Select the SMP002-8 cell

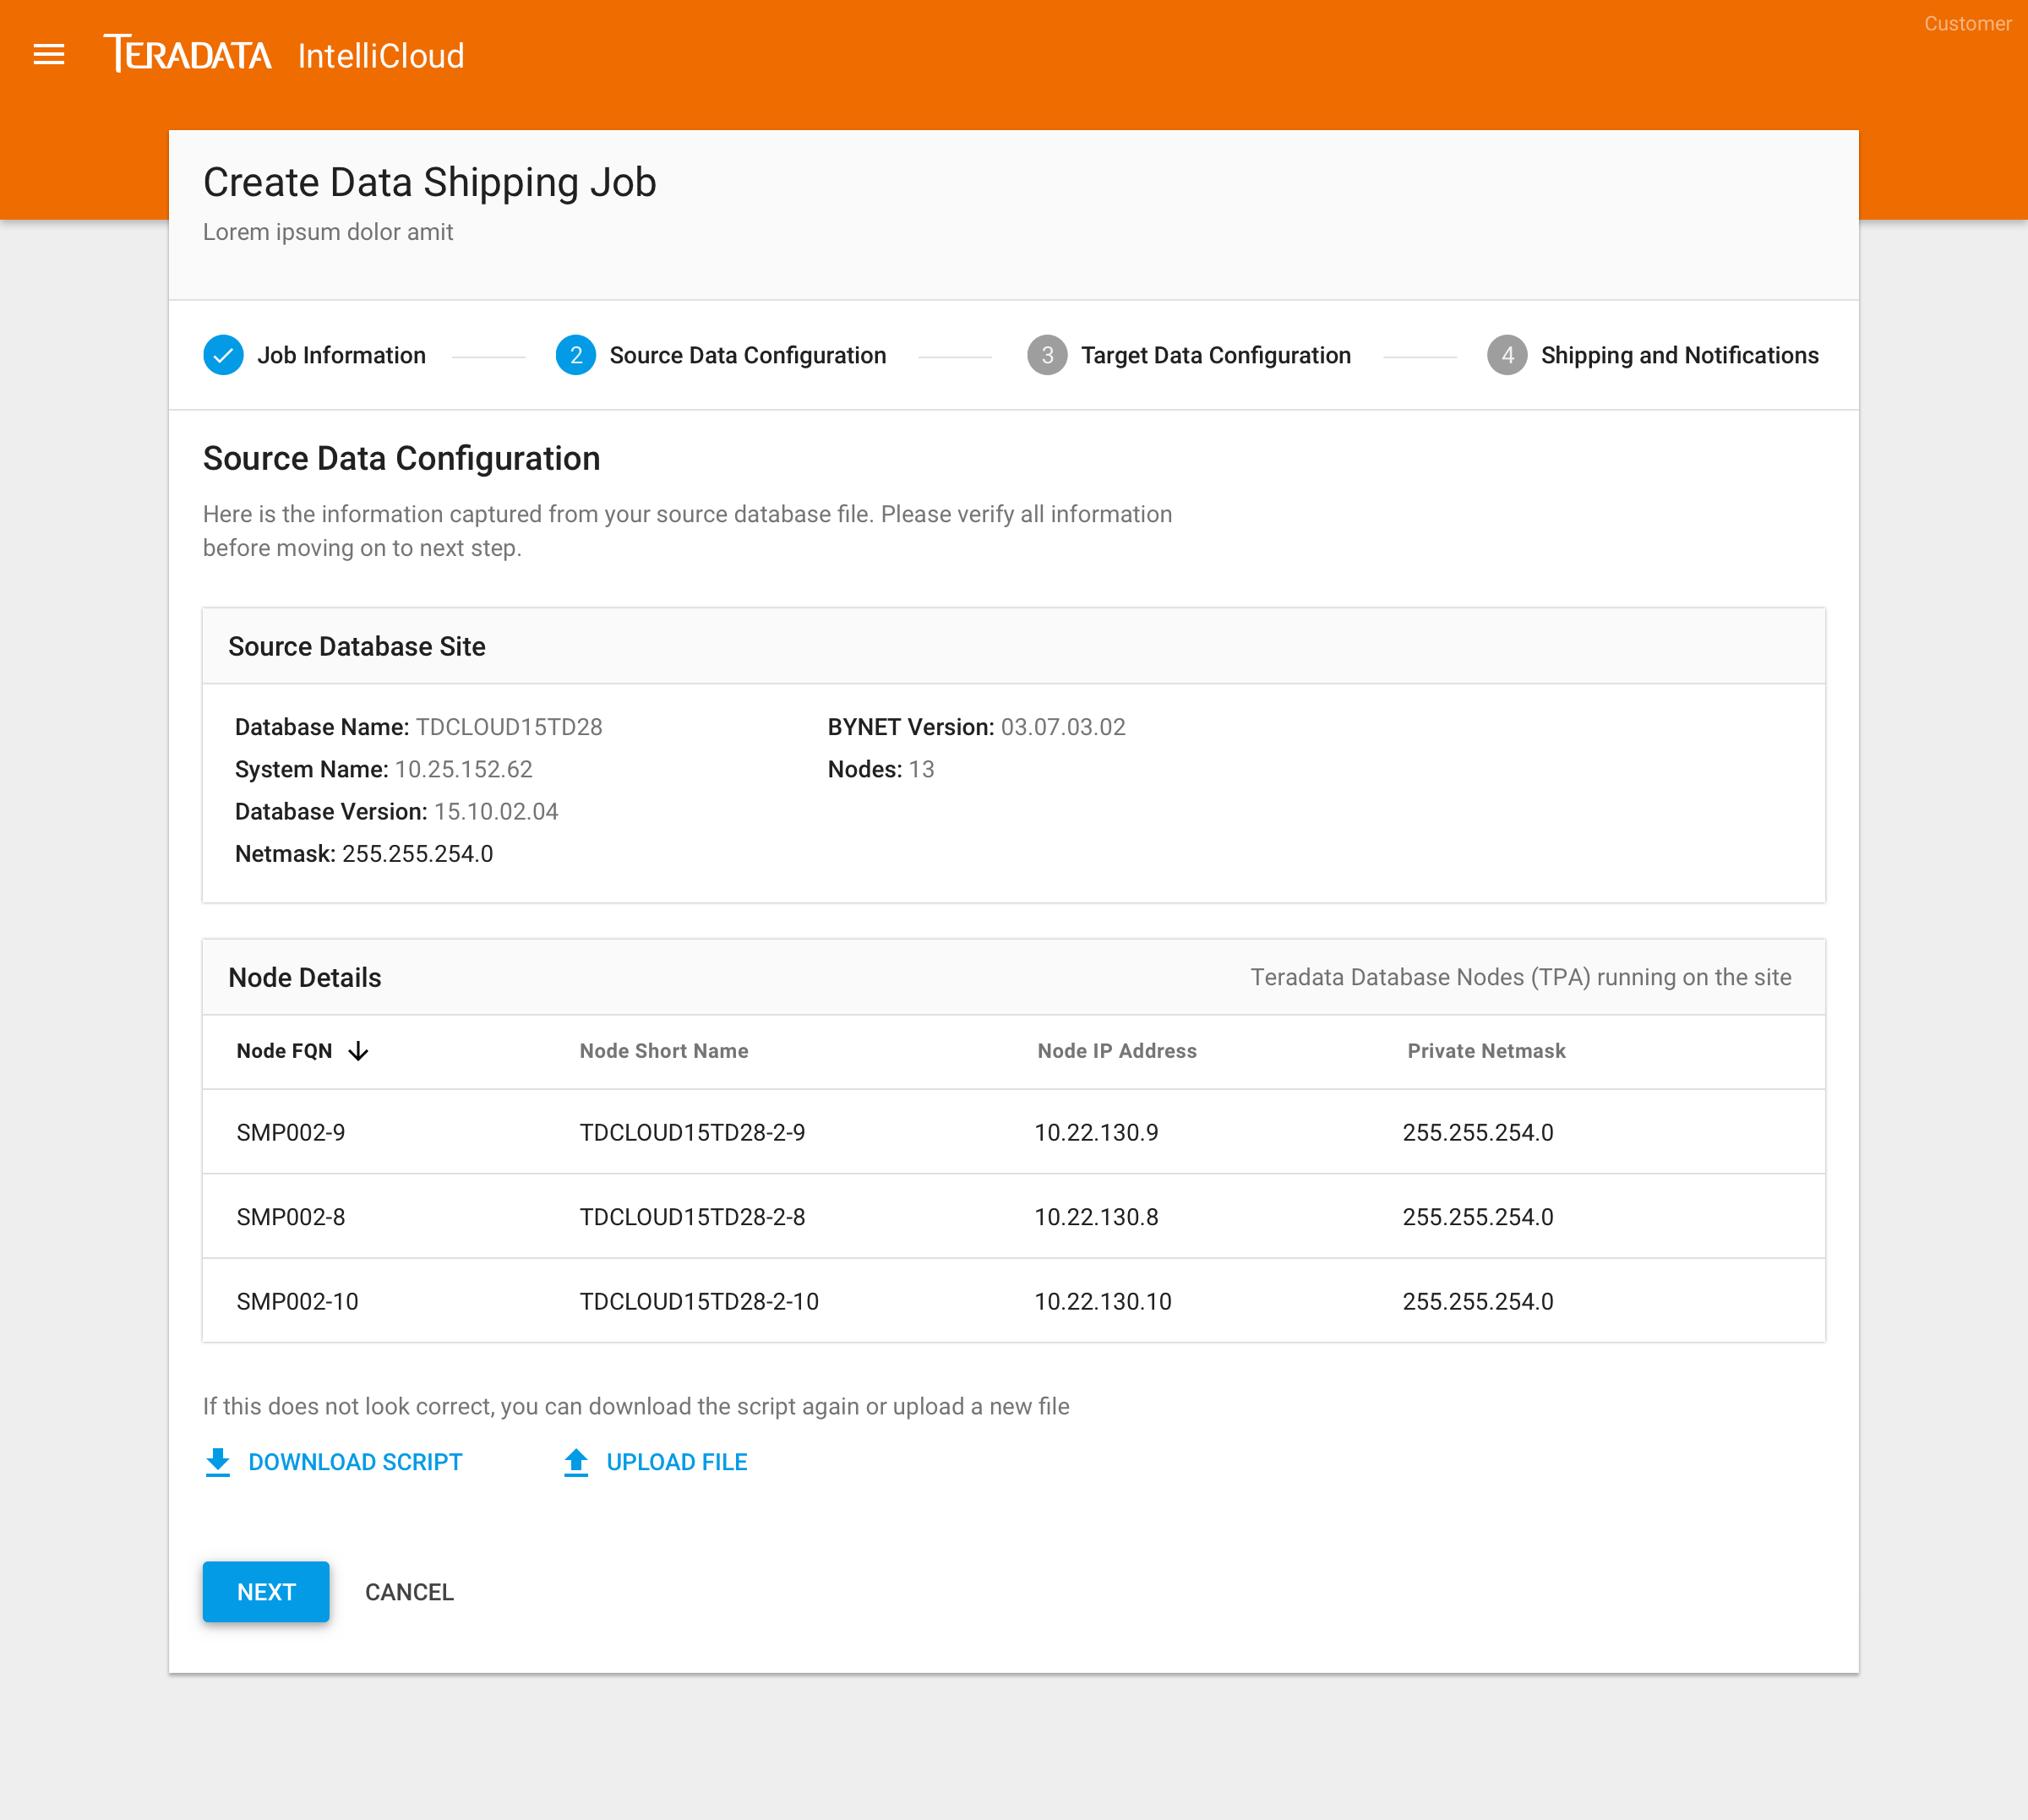[291, 1217]
